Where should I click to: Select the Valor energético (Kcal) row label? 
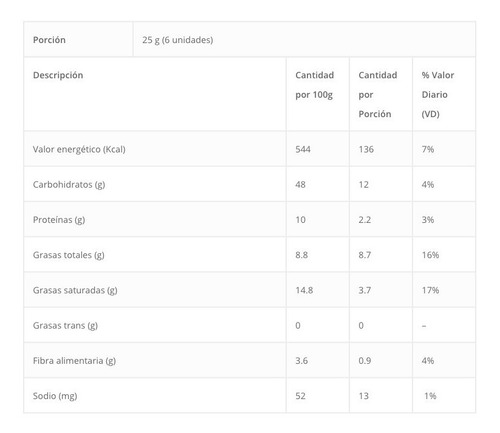79,149
